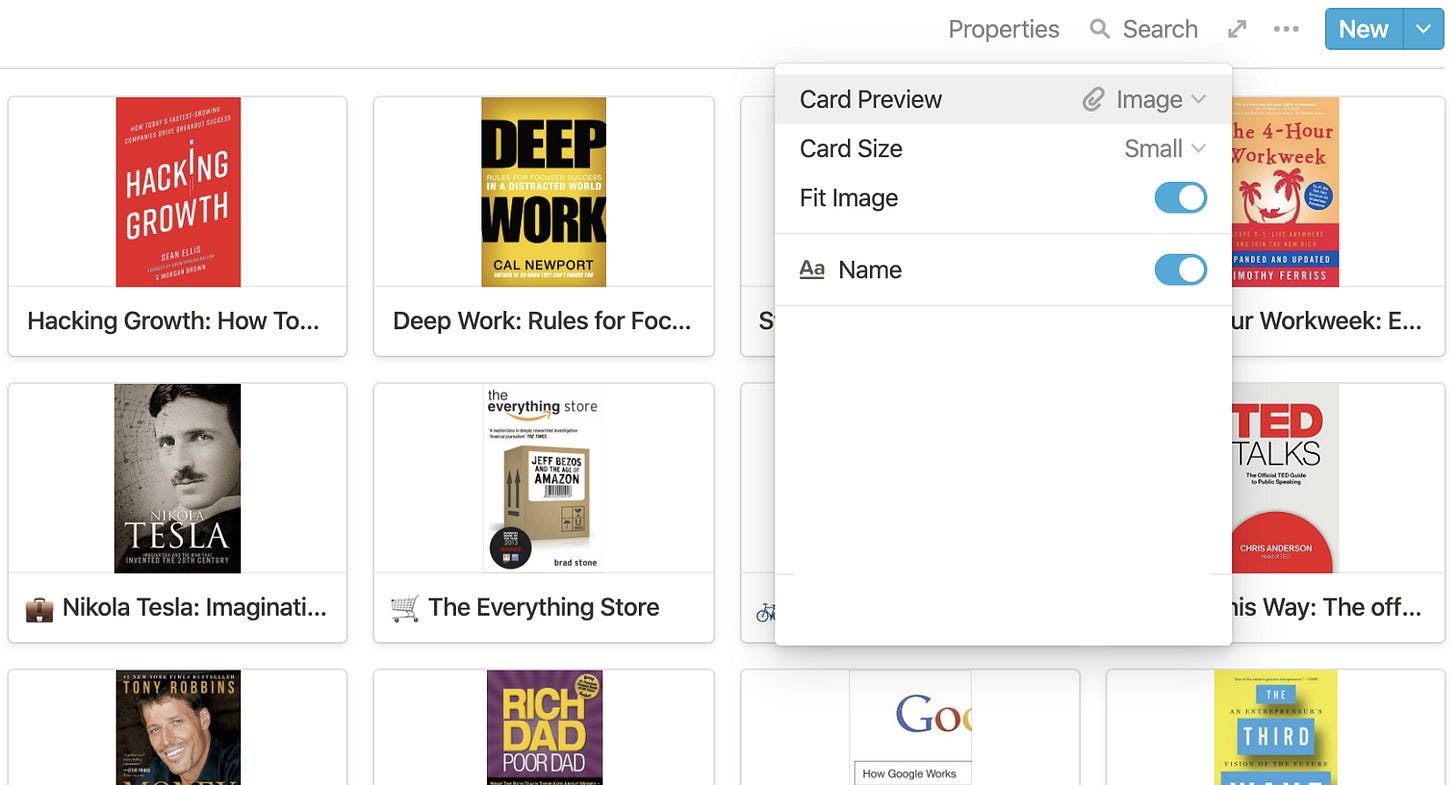
Task: Toggle the Name property switch
Action: [1181, 270]
